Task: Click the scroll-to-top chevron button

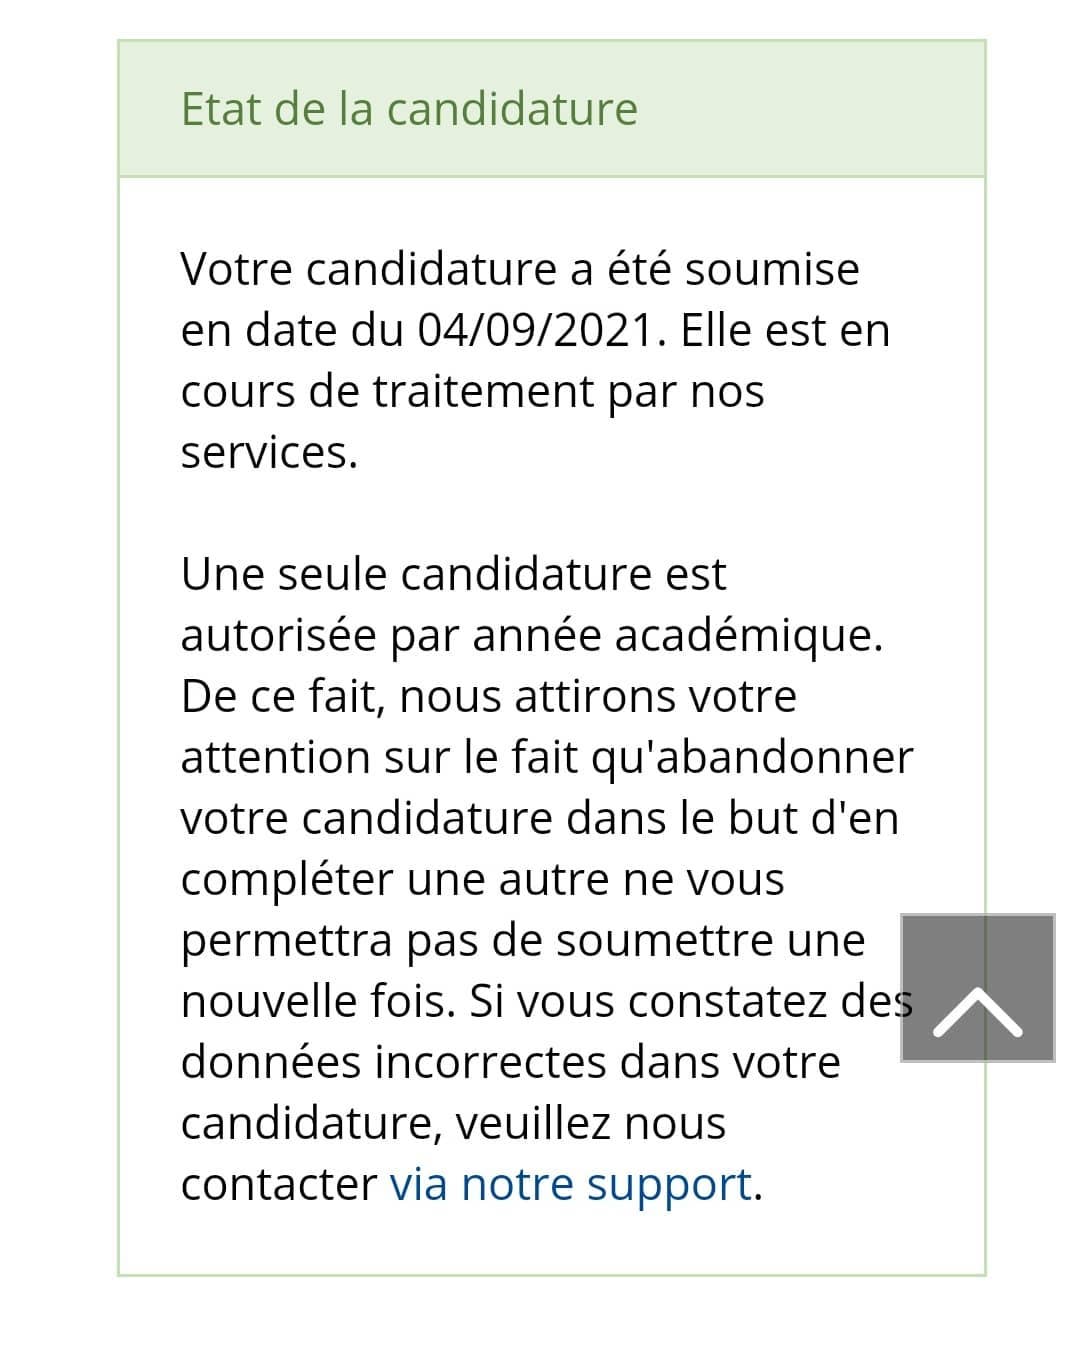Action: click(x=978, y=987)
